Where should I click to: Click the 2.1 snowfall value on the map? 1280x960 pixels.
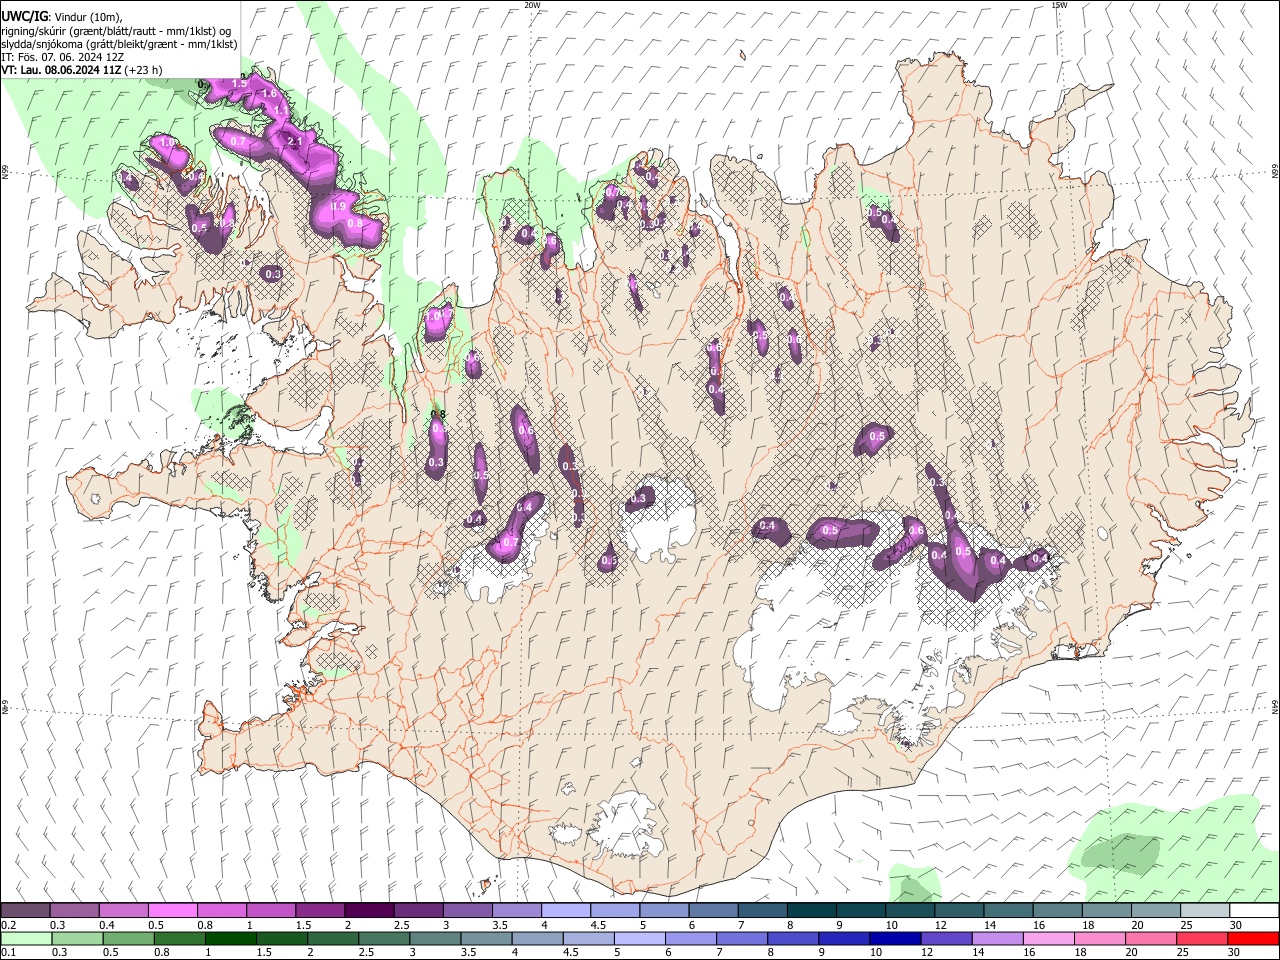pyautogui.click(x=294, y=142)
